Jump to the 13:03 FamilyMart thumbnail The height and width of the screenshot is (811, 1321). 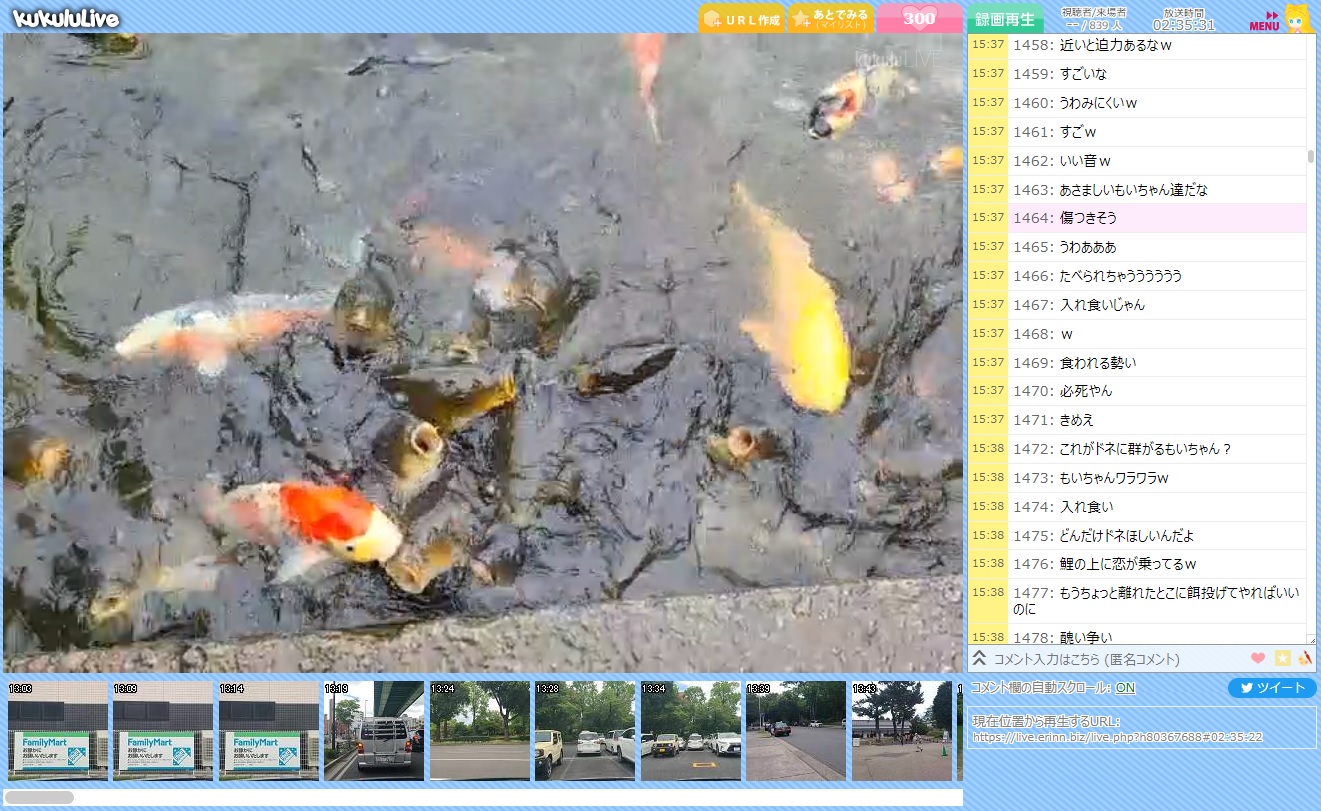[x=57, y=731]
